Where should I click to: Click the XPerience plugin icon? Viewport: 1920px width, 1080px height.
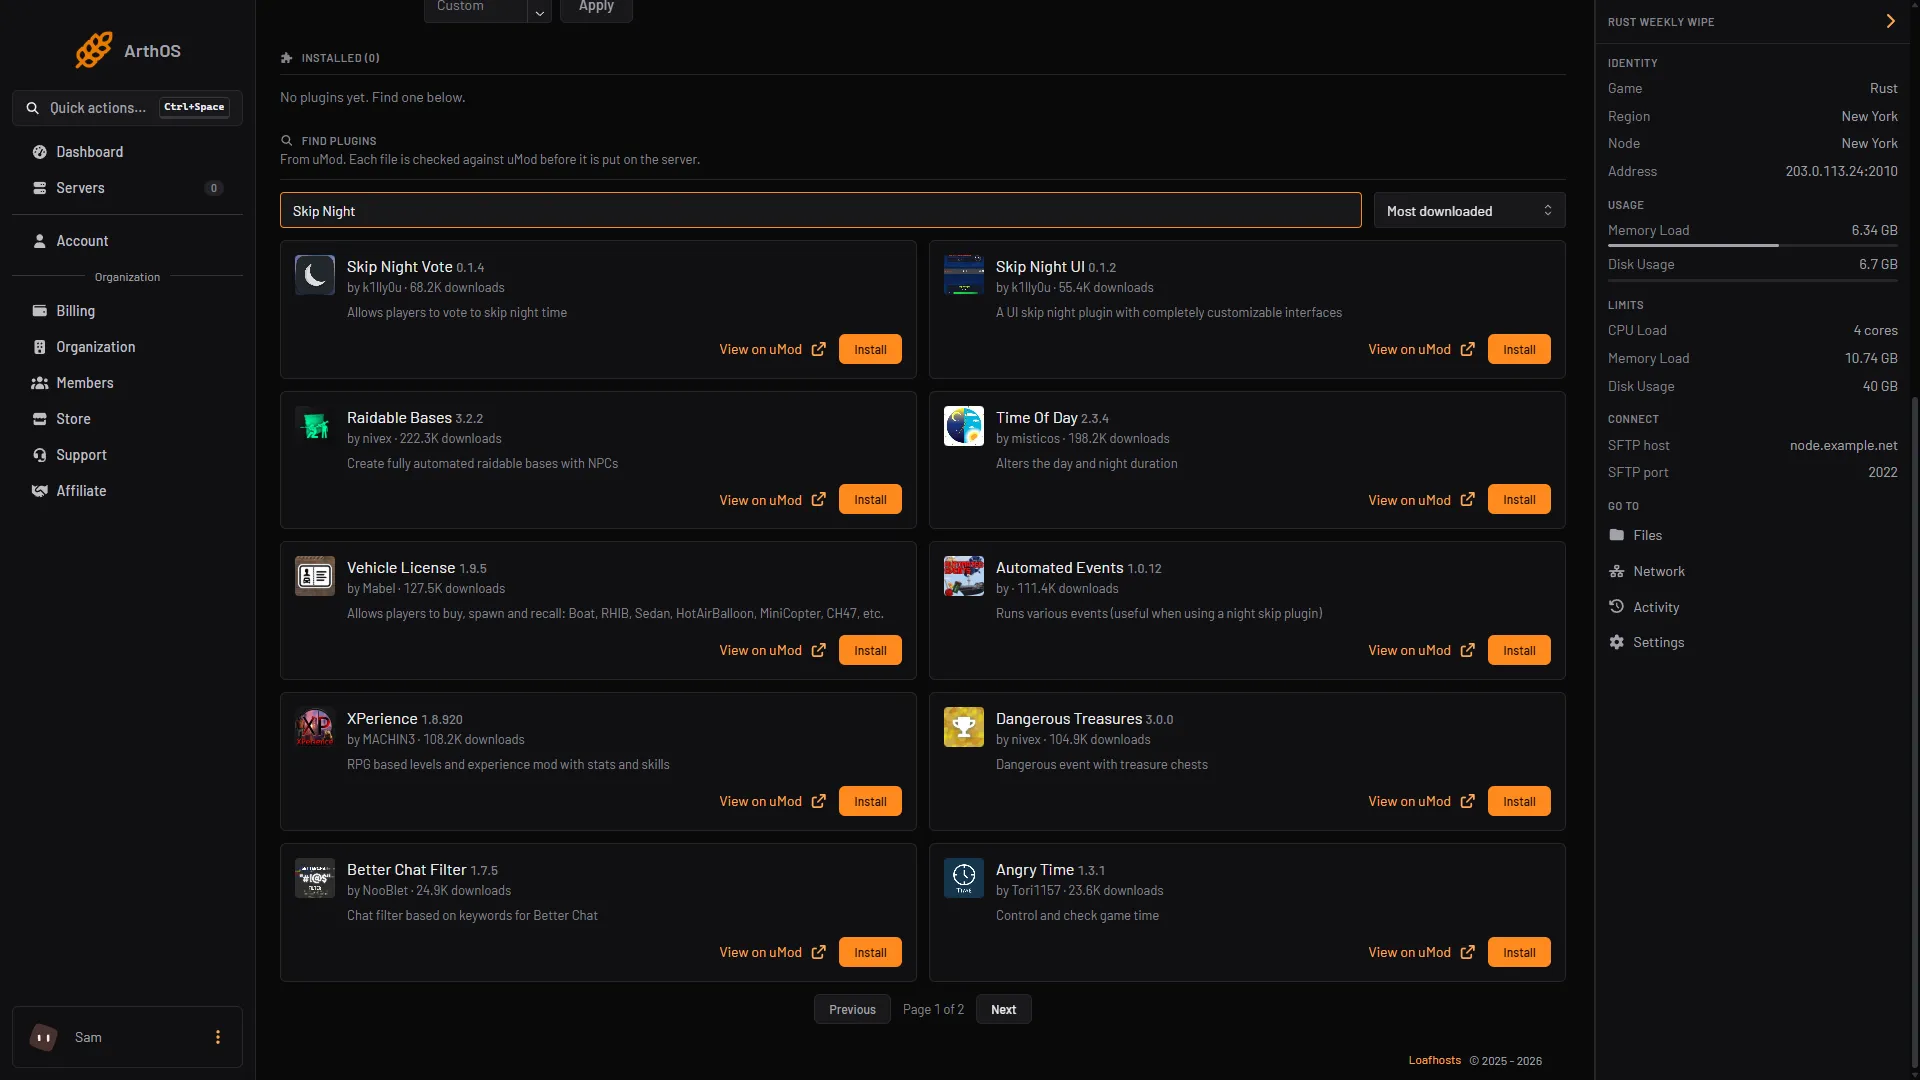point(315,727)
